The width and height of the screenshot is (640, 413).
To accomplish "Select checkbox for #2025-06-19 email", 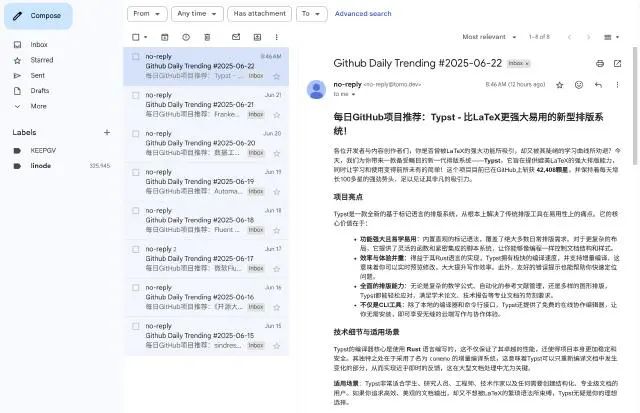I will (136, 172).
